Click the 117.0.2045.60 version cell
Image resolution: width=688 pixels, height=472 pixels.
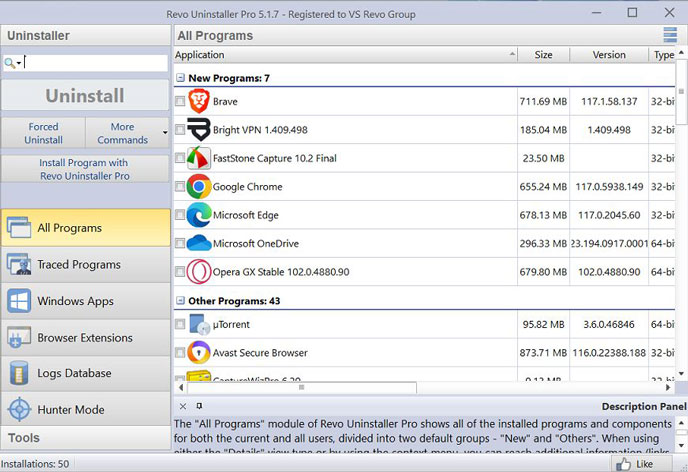pyautogui.click(x=609, y=215)
